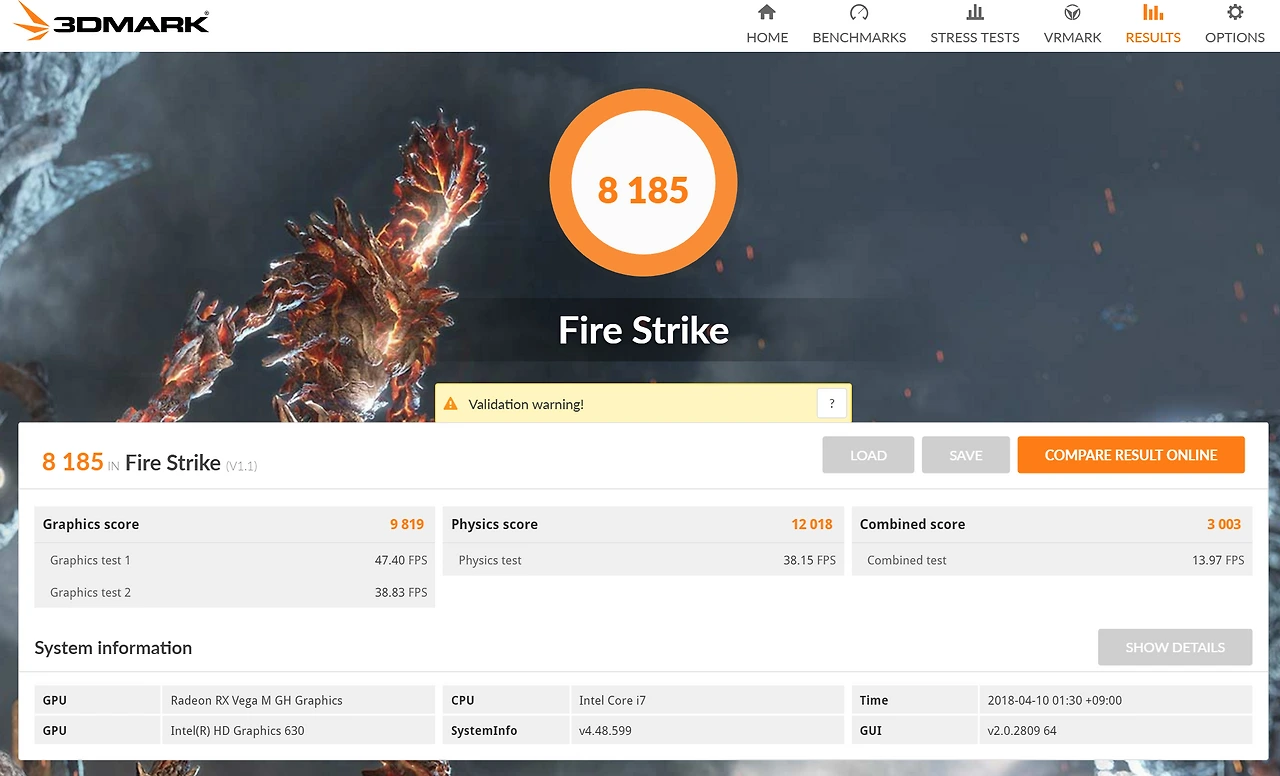Click the (V1.1) version label

point(241,466)
